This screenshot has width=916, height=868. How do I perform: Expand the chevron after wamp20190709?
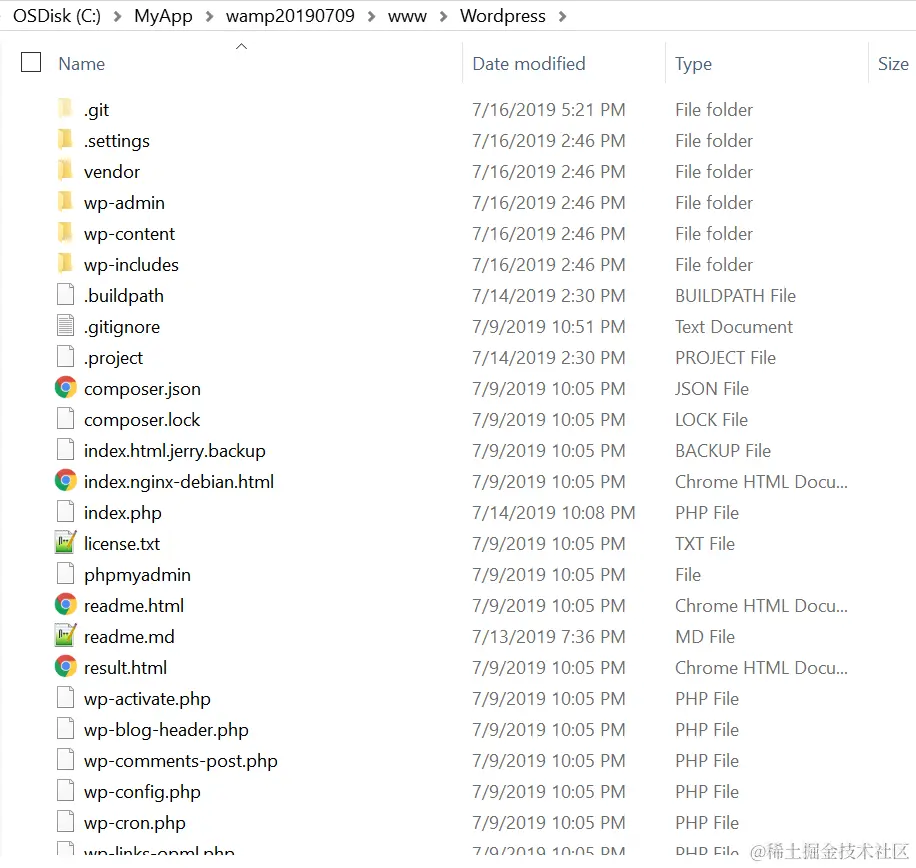[372, 16]
